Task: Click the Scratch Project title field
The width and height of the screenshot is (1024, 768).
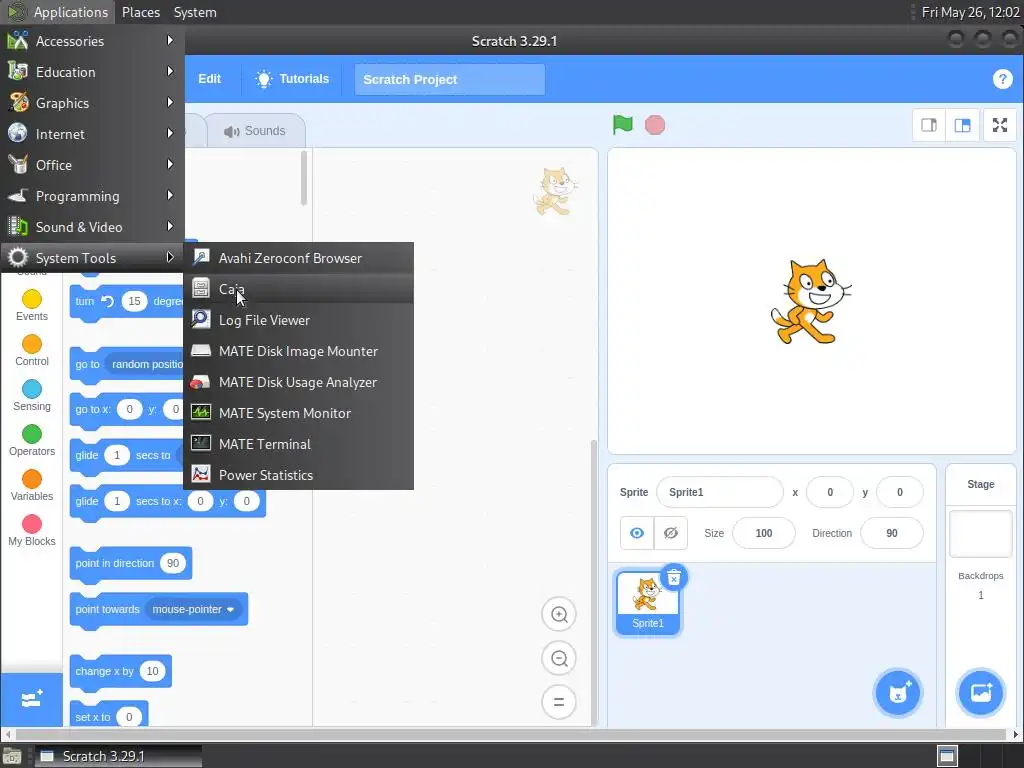Action: tap(449, 80)
